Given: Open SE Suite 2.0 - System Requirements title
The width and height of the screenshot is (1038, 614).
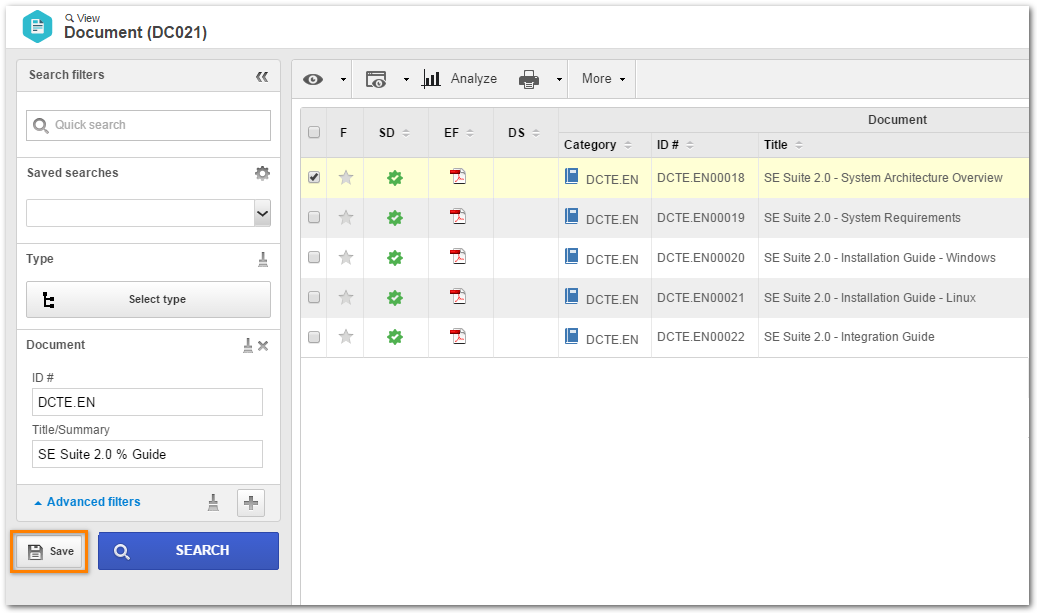Looking at the screenshot, I should 862,218.
